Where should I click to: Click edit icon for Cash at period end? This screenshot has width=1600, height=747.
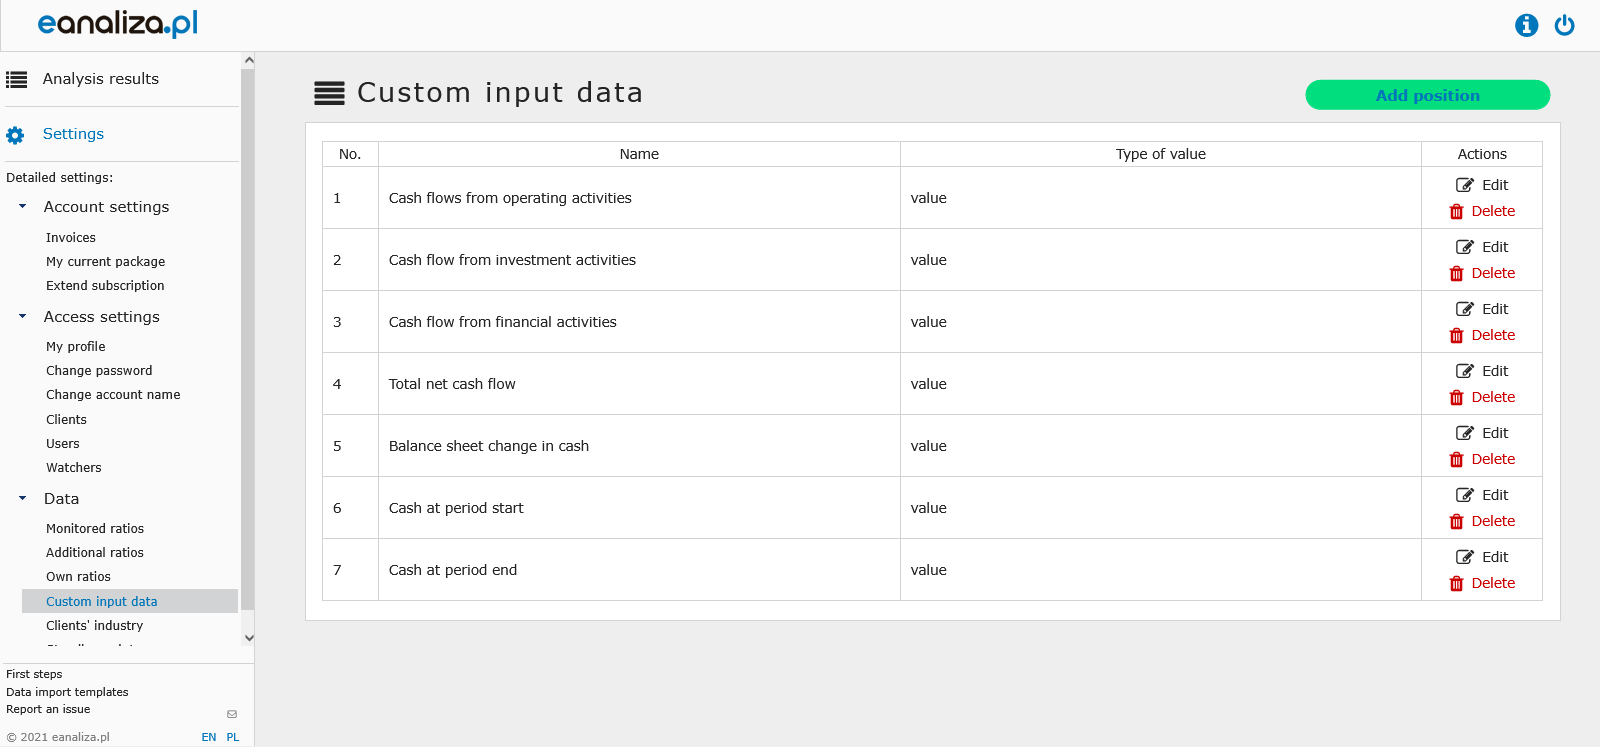click(x=1465, y=557)
